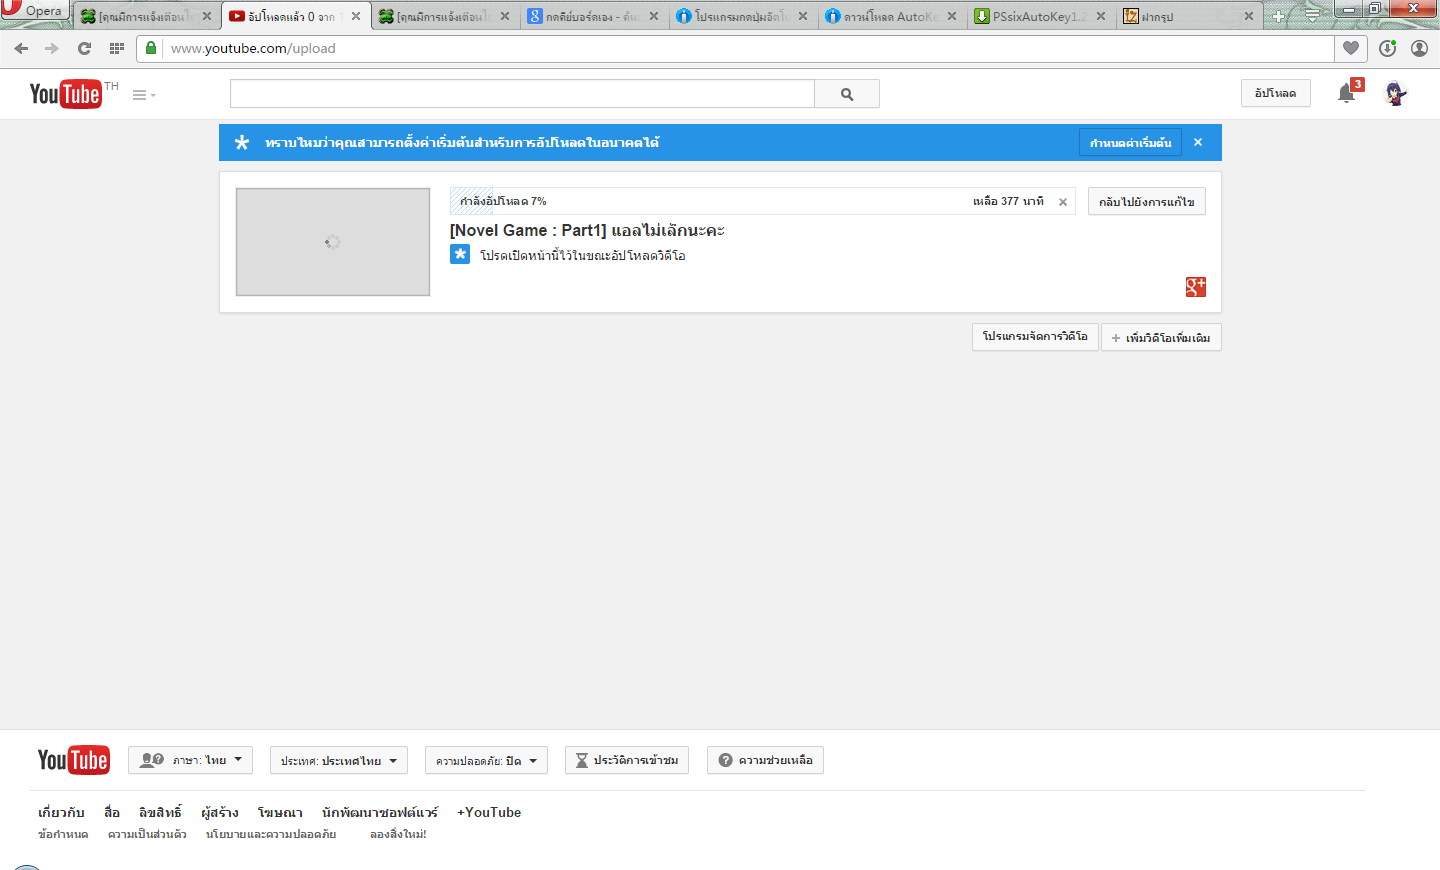Screen dimensions: 1440x870
Task: Expand the YouTube guide menu
Action: 144,95
